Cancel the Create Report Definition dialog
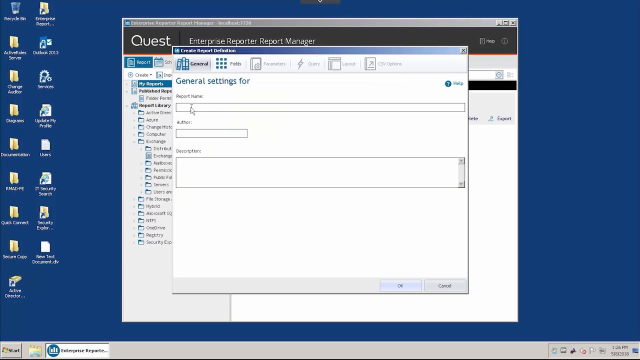640x360 pixels. [444, 286]
